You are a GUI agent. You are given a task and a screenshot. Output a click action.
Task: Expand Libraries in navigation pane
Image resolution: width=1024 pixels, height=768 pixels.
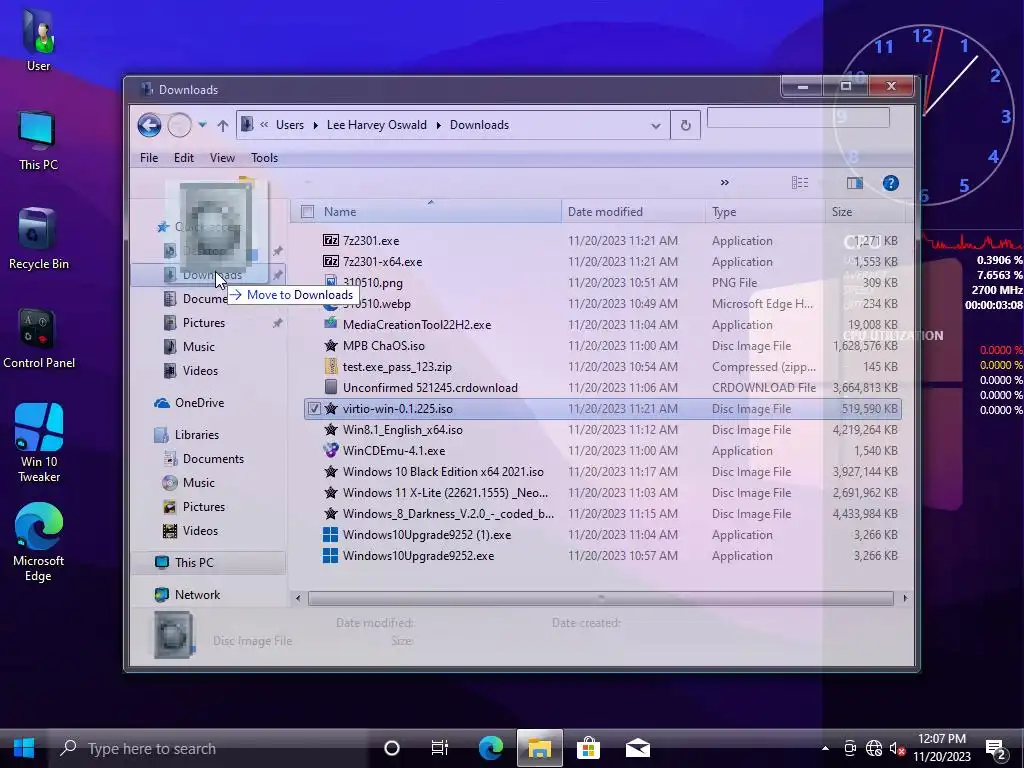coord(197,435)
